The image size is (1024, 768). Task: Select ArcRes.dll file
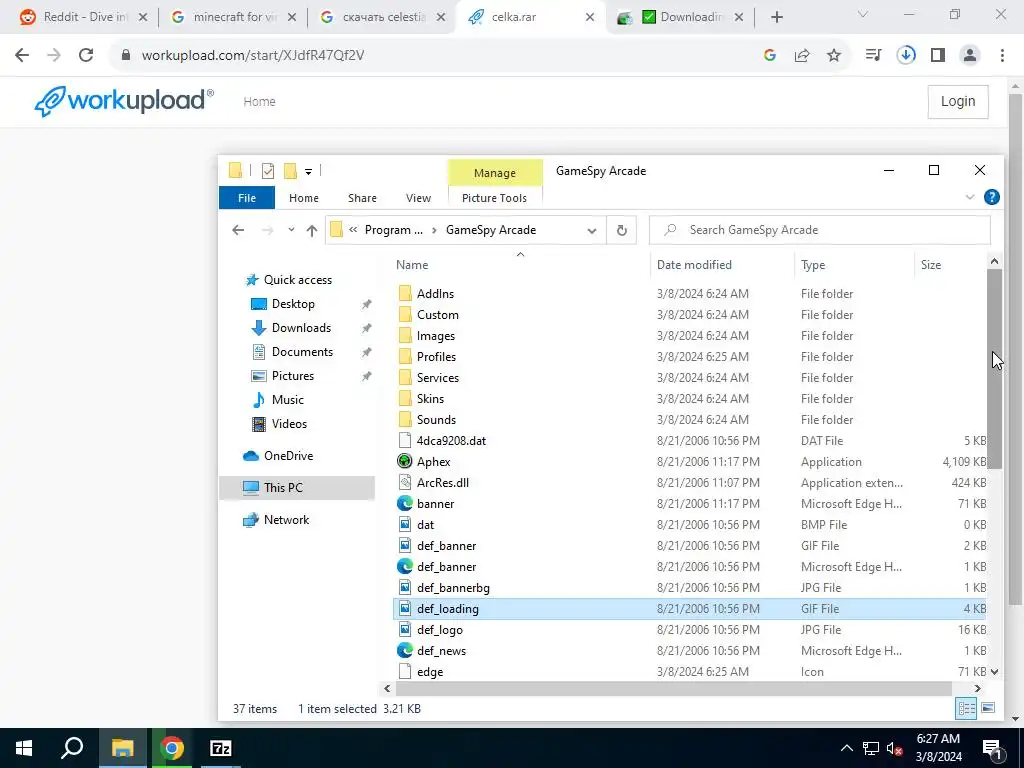click(x=442, y=483)
